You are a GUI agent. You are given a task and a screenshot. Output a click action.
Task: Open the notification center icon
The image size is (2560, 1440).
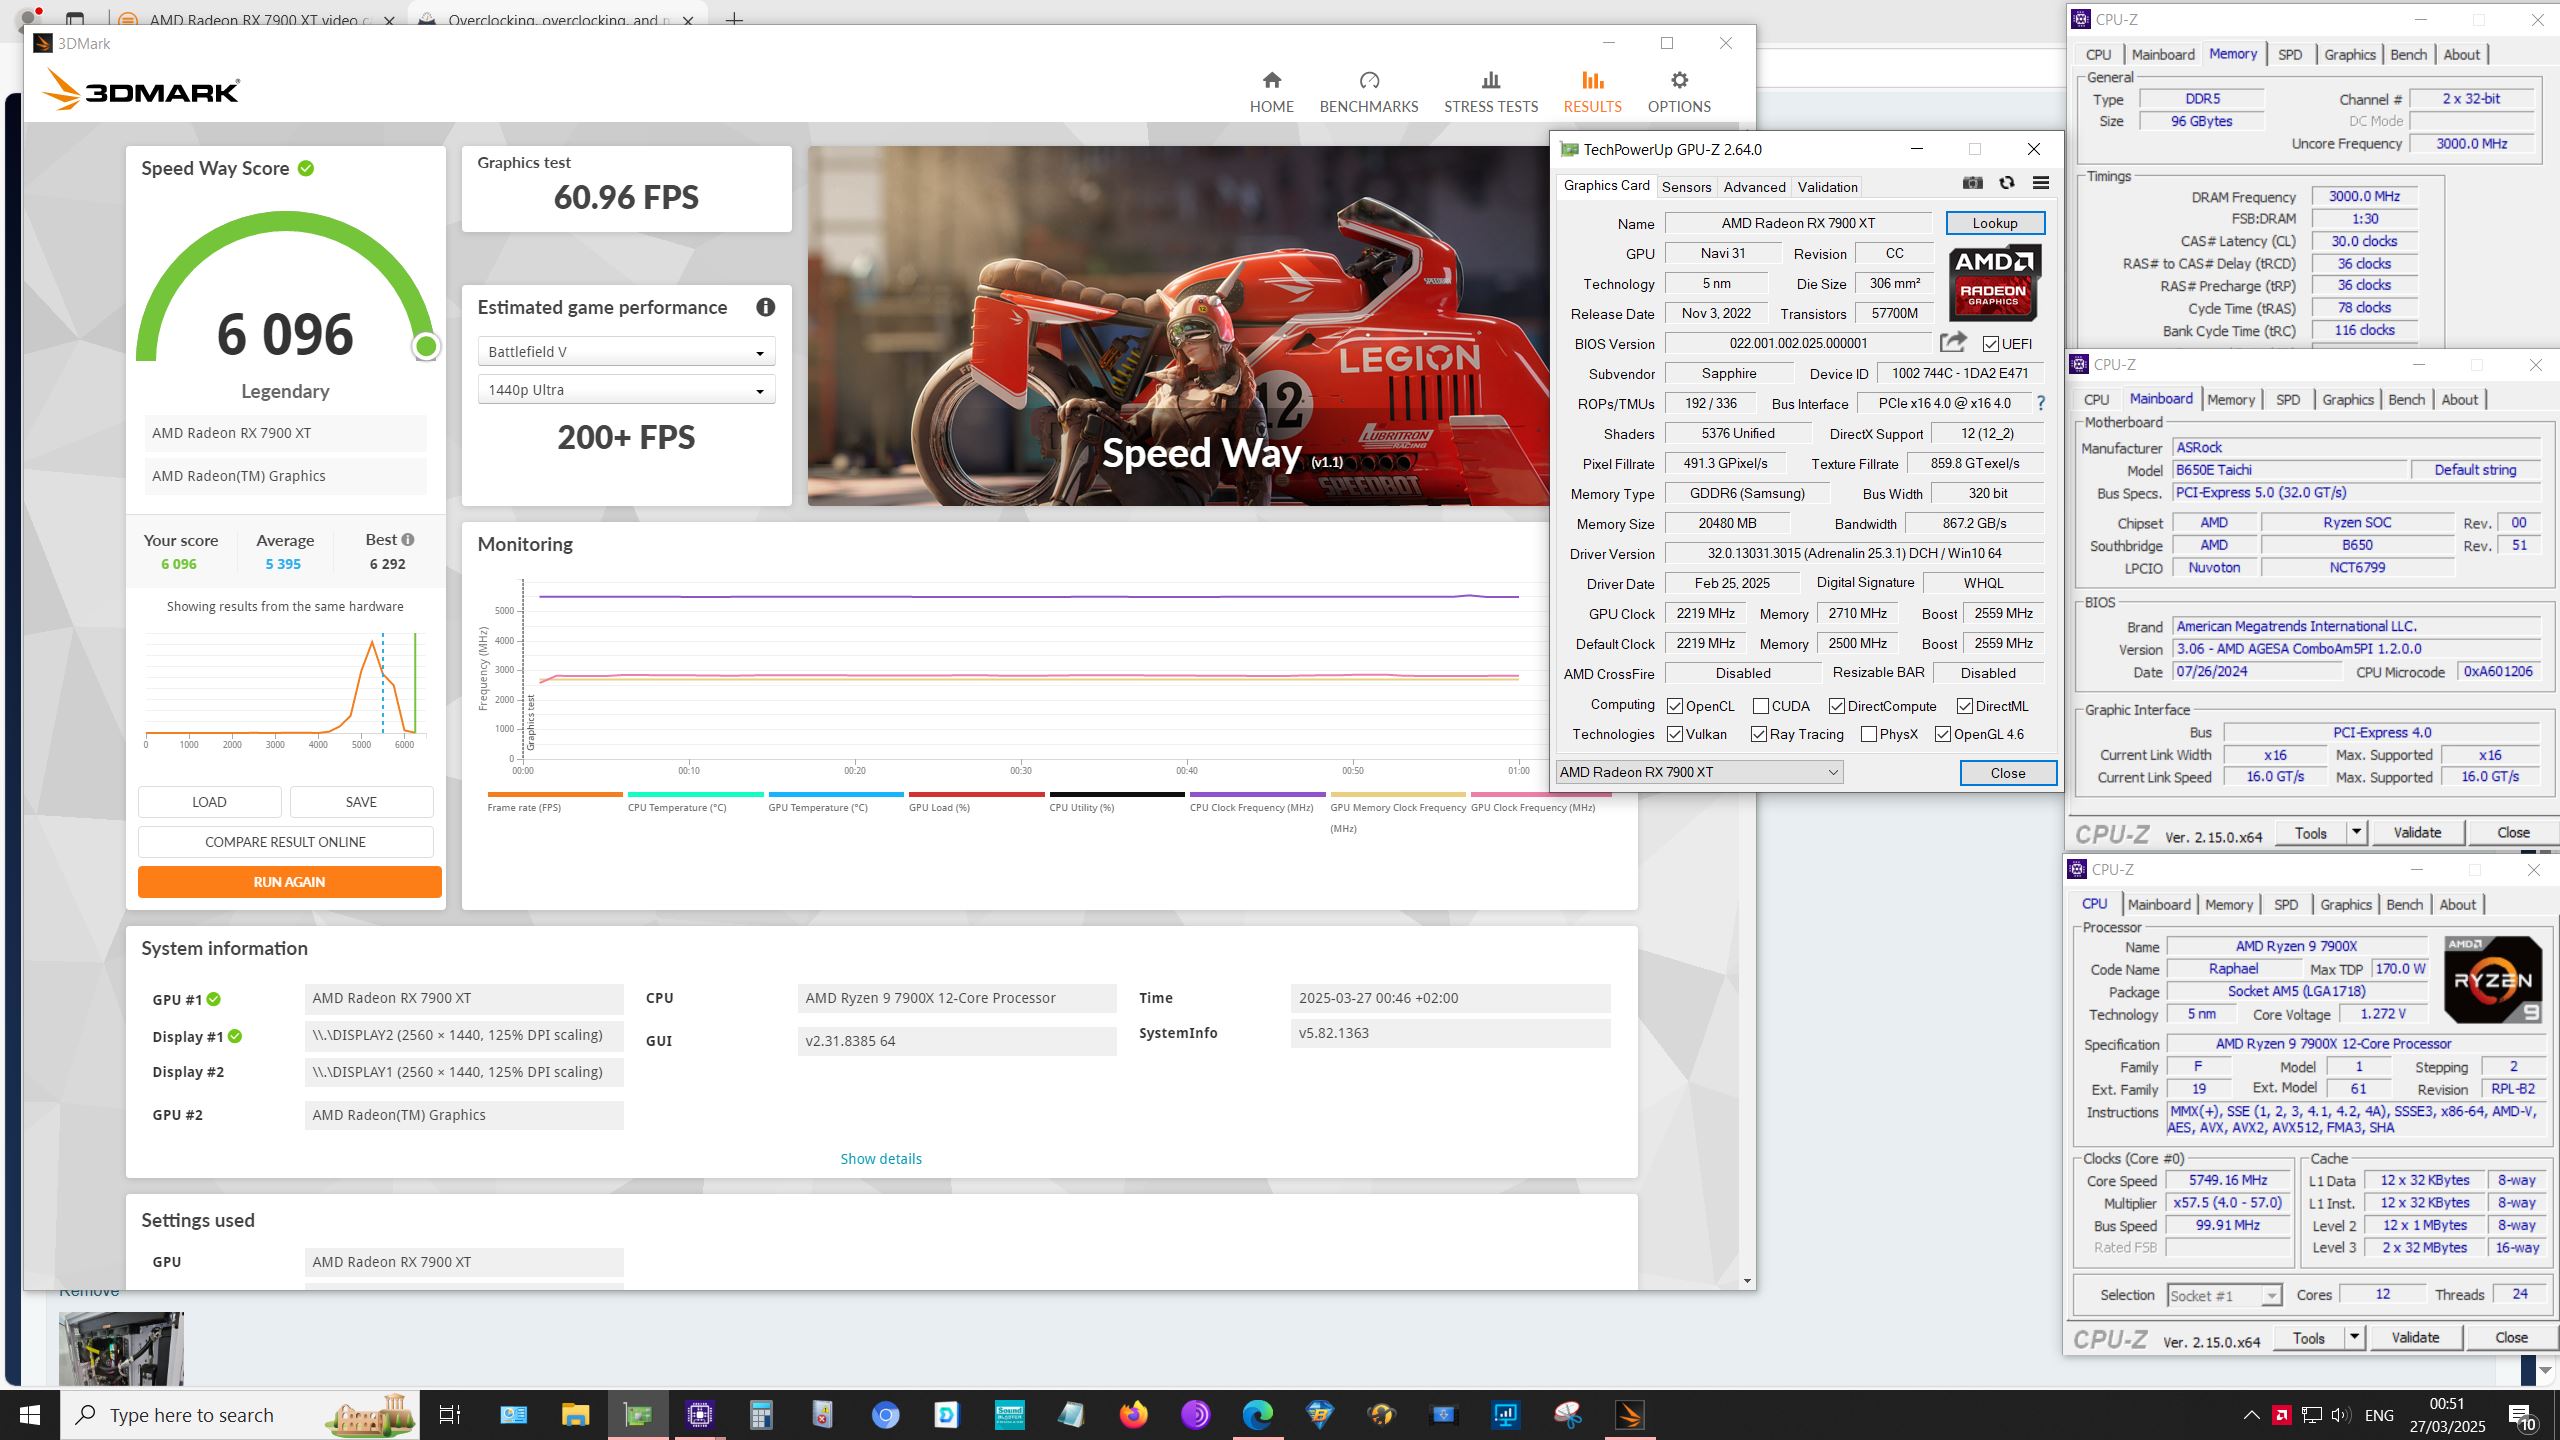coord(2522,1415)
